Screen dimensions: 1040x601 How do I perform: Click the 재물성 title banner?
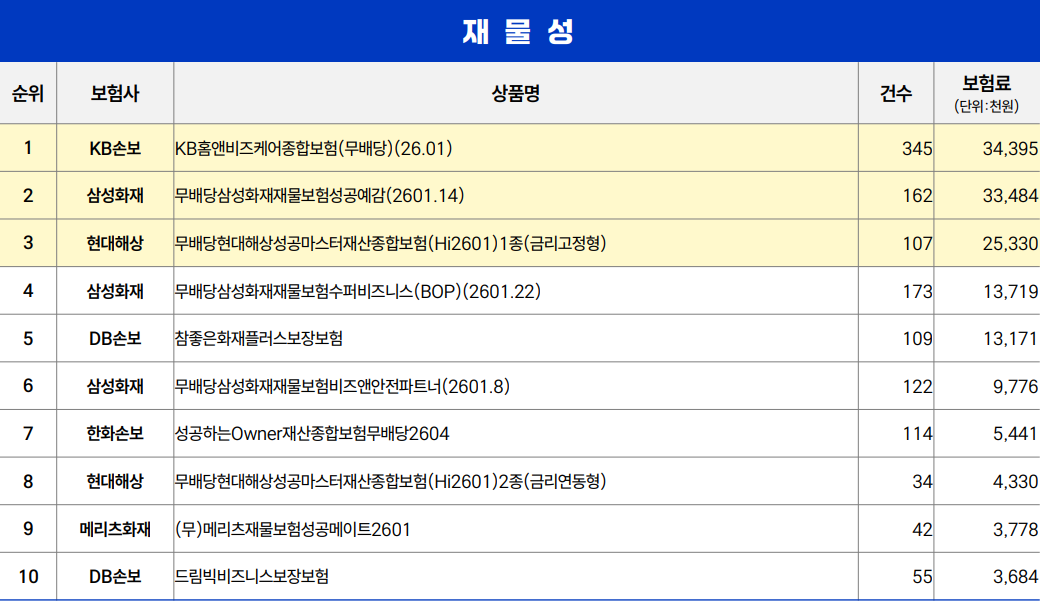[519, 31]
